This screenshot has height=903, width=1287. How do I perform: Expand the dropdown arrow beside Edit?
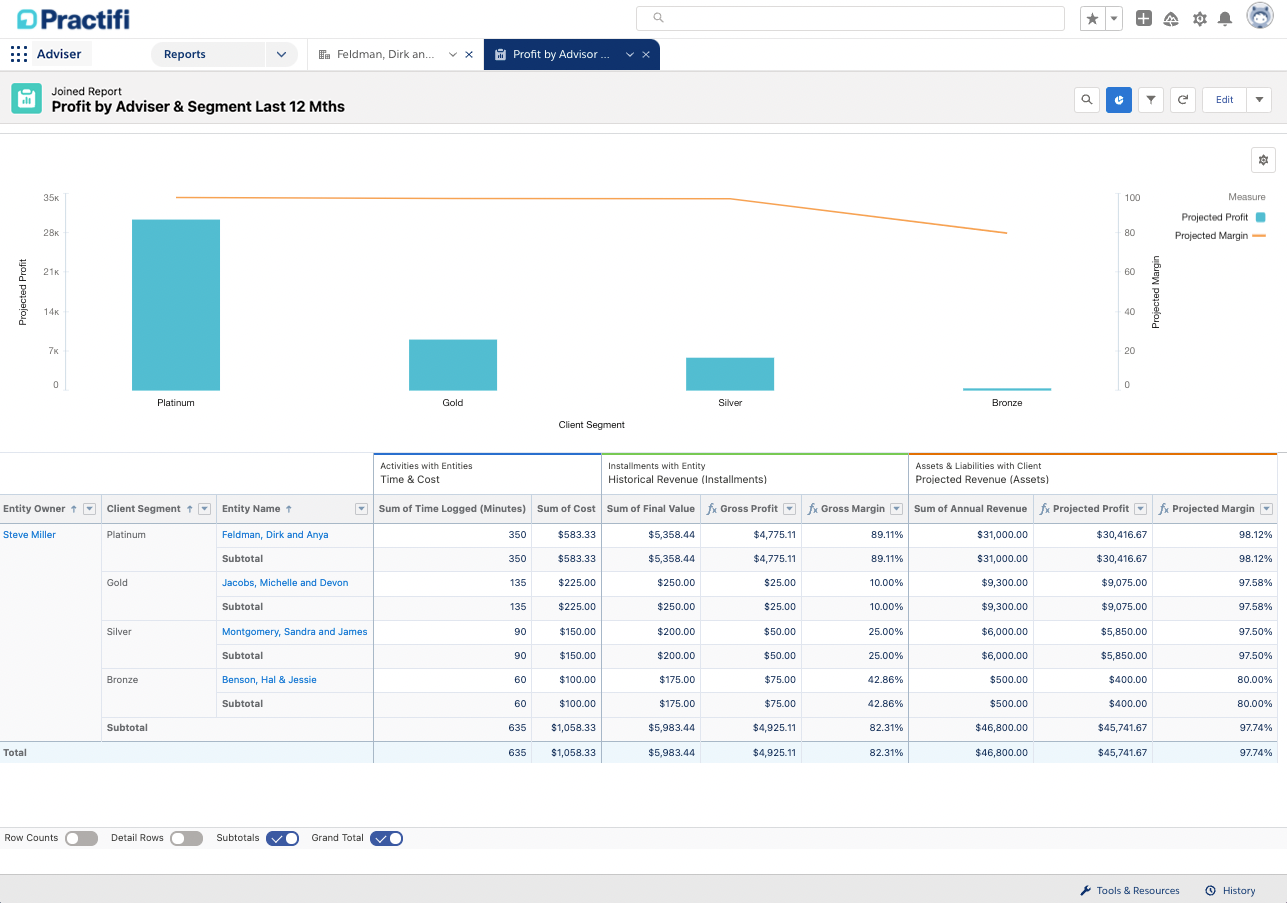click(1259, 100)
